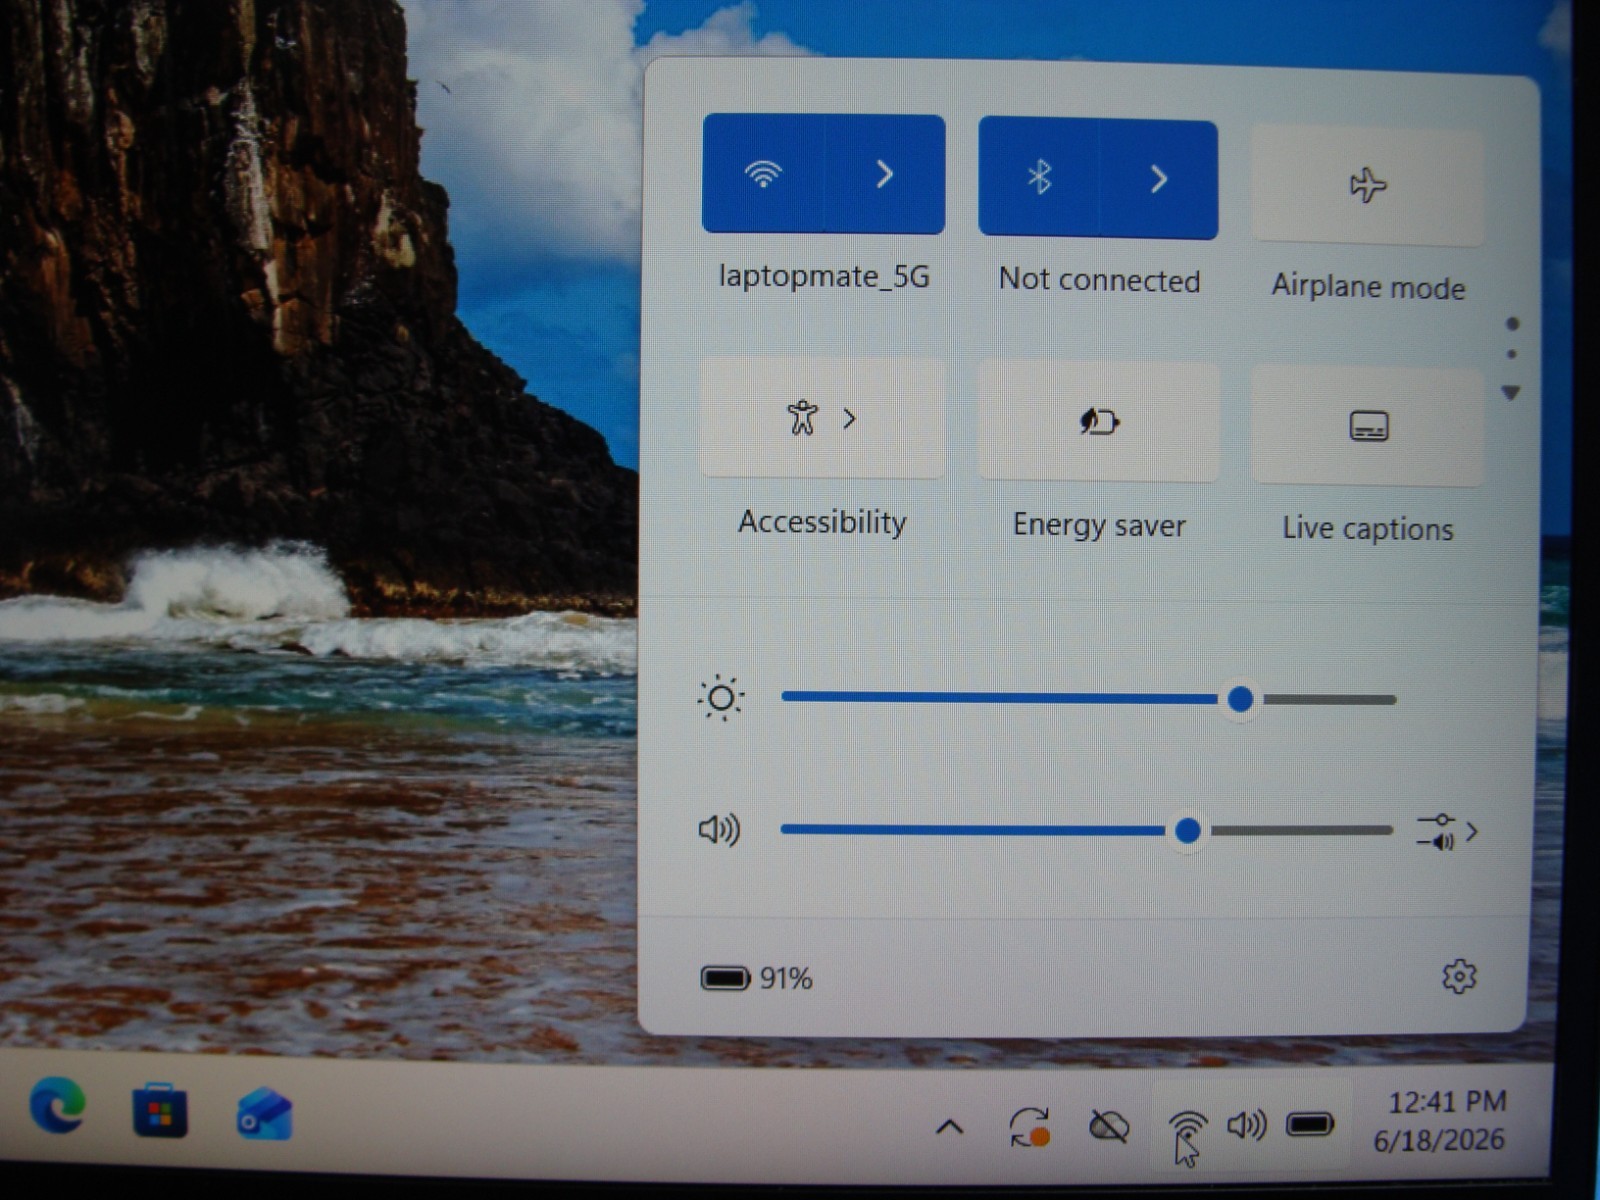Open the Wi-Fi networks list with the chevron
The image size is (1600, 1200).
(884, 175)
